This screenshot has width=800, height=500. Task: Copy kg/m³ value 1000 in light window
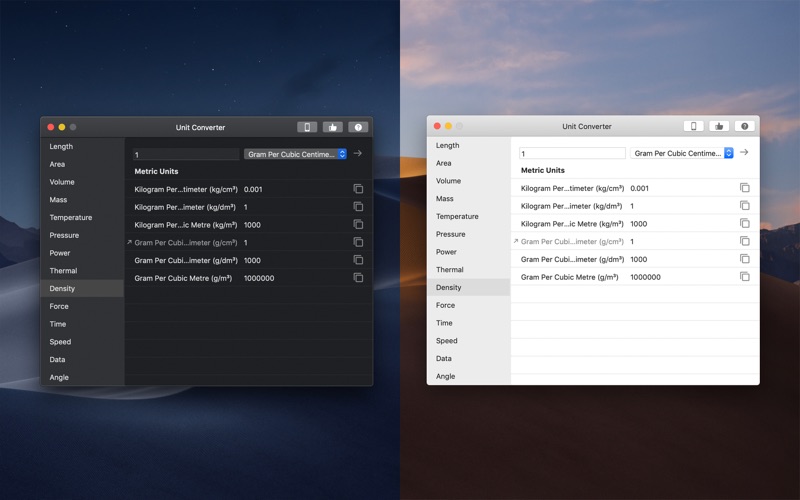point(744,223)
